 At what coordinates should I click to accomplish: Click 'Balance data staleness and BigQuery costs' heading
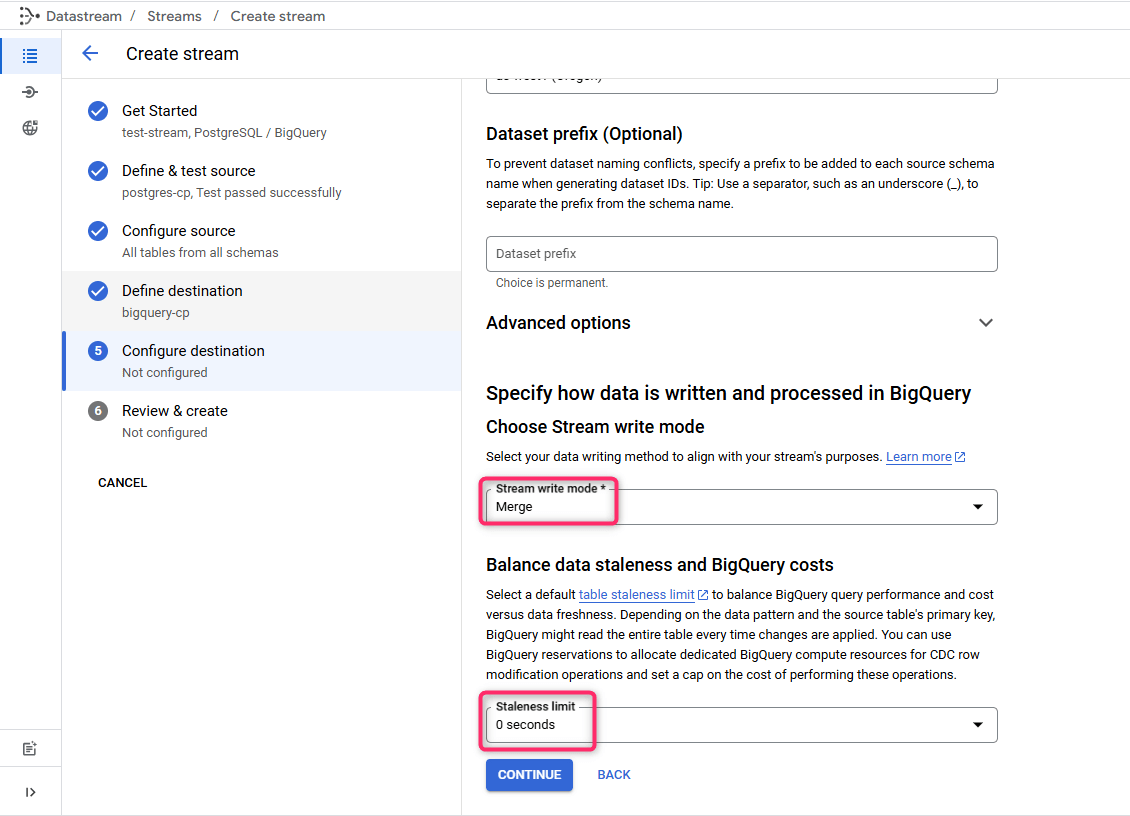(659, 564)
